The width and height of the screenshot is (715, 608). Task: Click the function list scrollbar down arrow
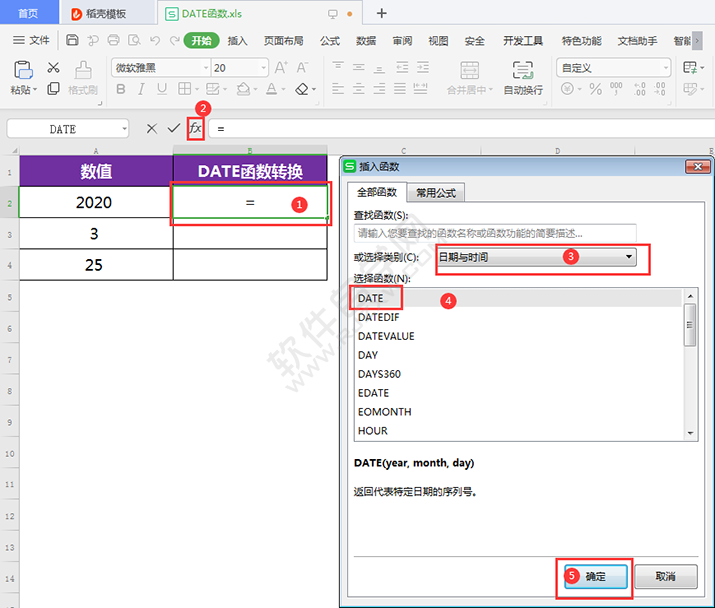pos(690,433)
